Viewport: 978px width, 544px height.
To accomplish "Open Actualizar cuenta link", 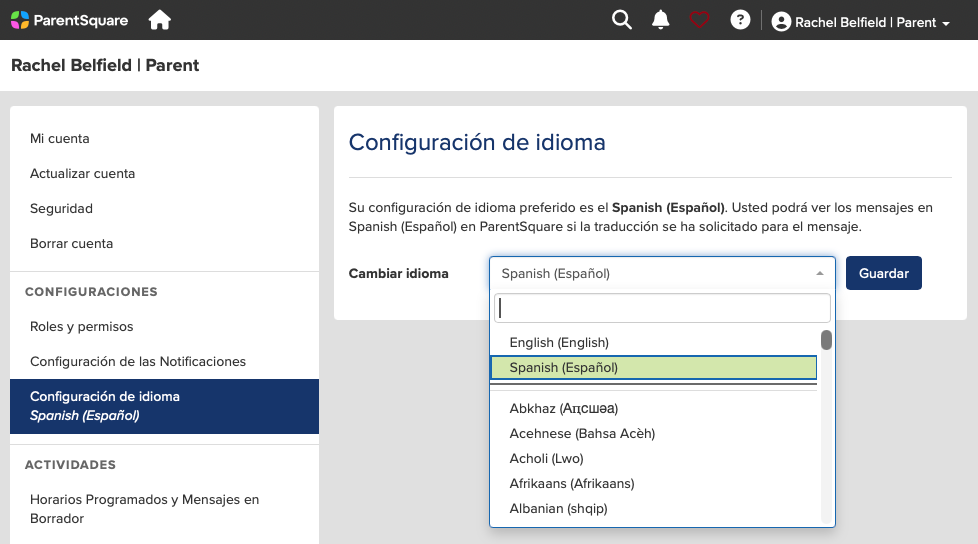I will [x=82, y=173].
